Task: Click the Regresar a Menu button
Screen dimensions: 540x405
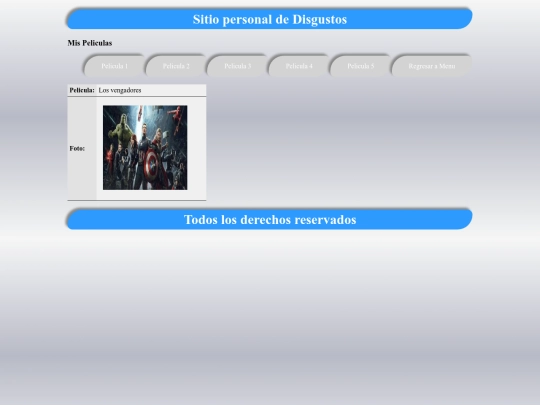Action: 432,66
